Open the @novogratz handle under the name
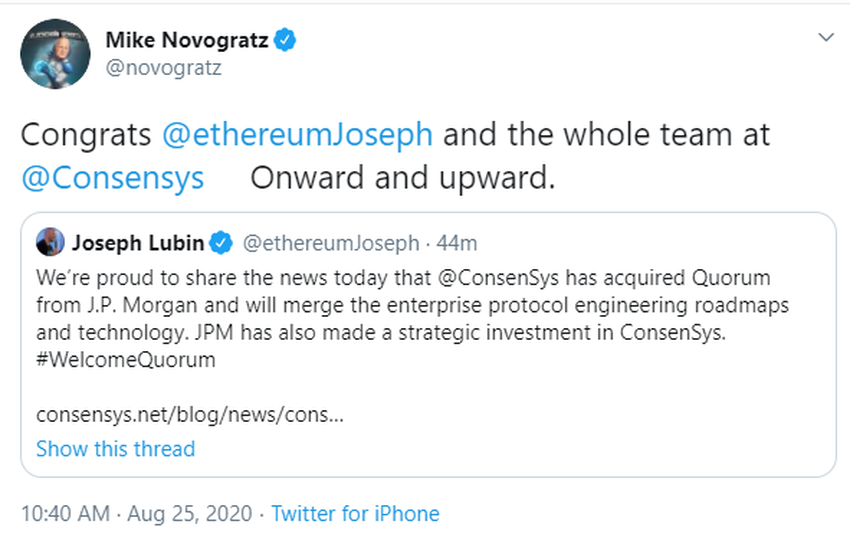This screenshot has height=547, width=850. [x=163, y=68]
